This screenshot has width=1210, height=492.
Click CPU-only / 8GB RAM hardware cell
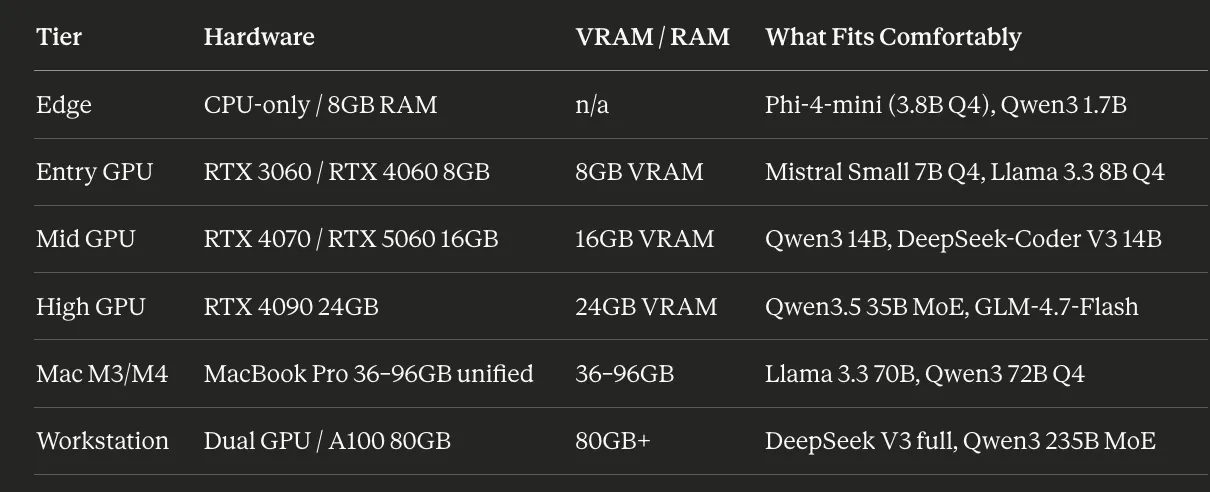coord(320,105)
